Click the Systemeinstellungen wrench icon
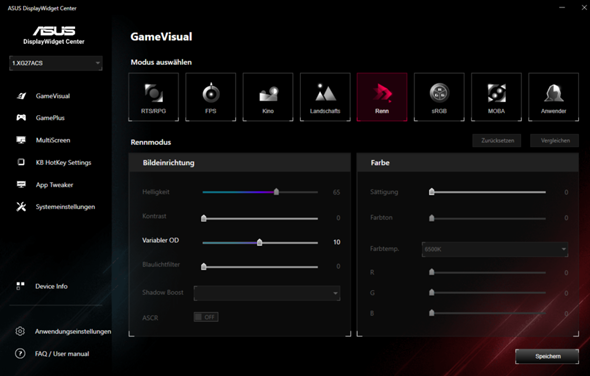 (21, 207)
